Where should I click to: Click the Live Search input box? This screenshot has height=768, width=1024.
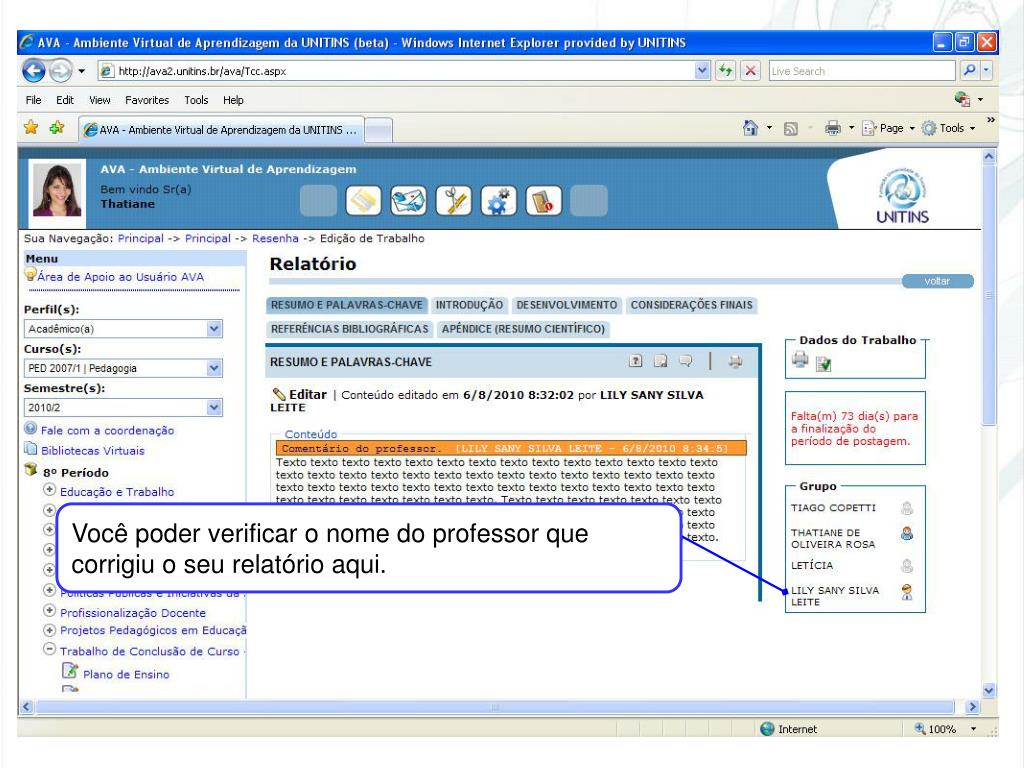pyautogui.click(x=862, y=71)
